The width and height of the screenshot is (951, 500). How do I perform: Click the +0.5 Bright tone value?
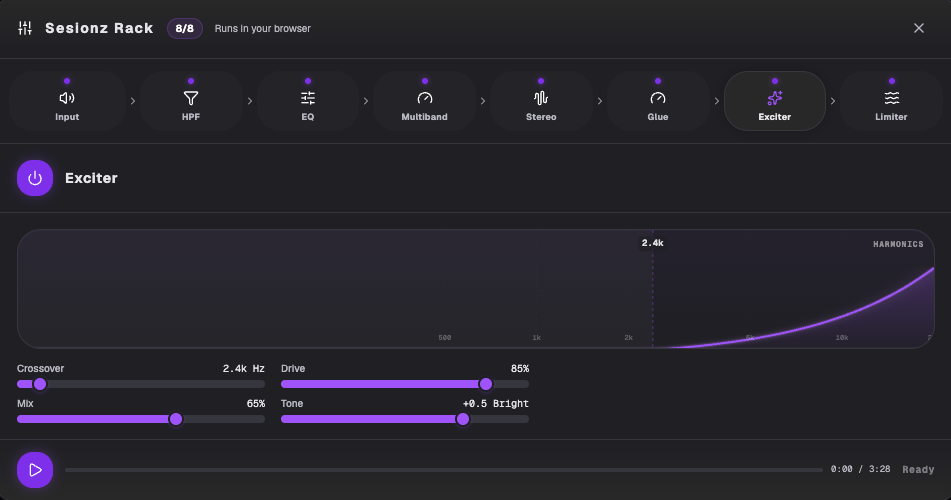click(x=496, y=404)
